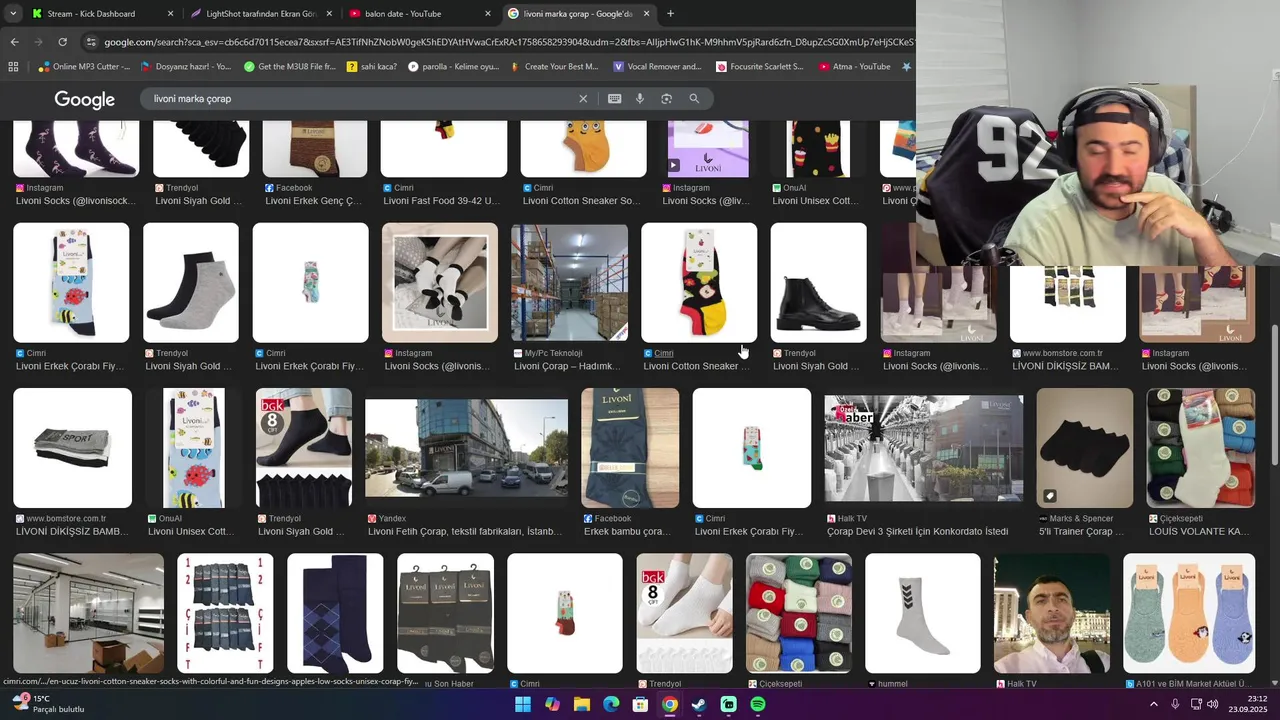Screen dimensions: 1280x720
Task: Open Microsoft Edge from the taskbar
Action: coord(611,705)
